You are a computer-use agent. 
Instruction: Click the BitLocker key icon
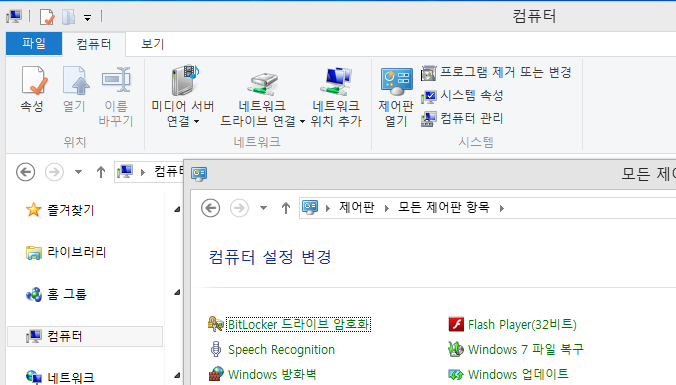[x=216, y=324]
